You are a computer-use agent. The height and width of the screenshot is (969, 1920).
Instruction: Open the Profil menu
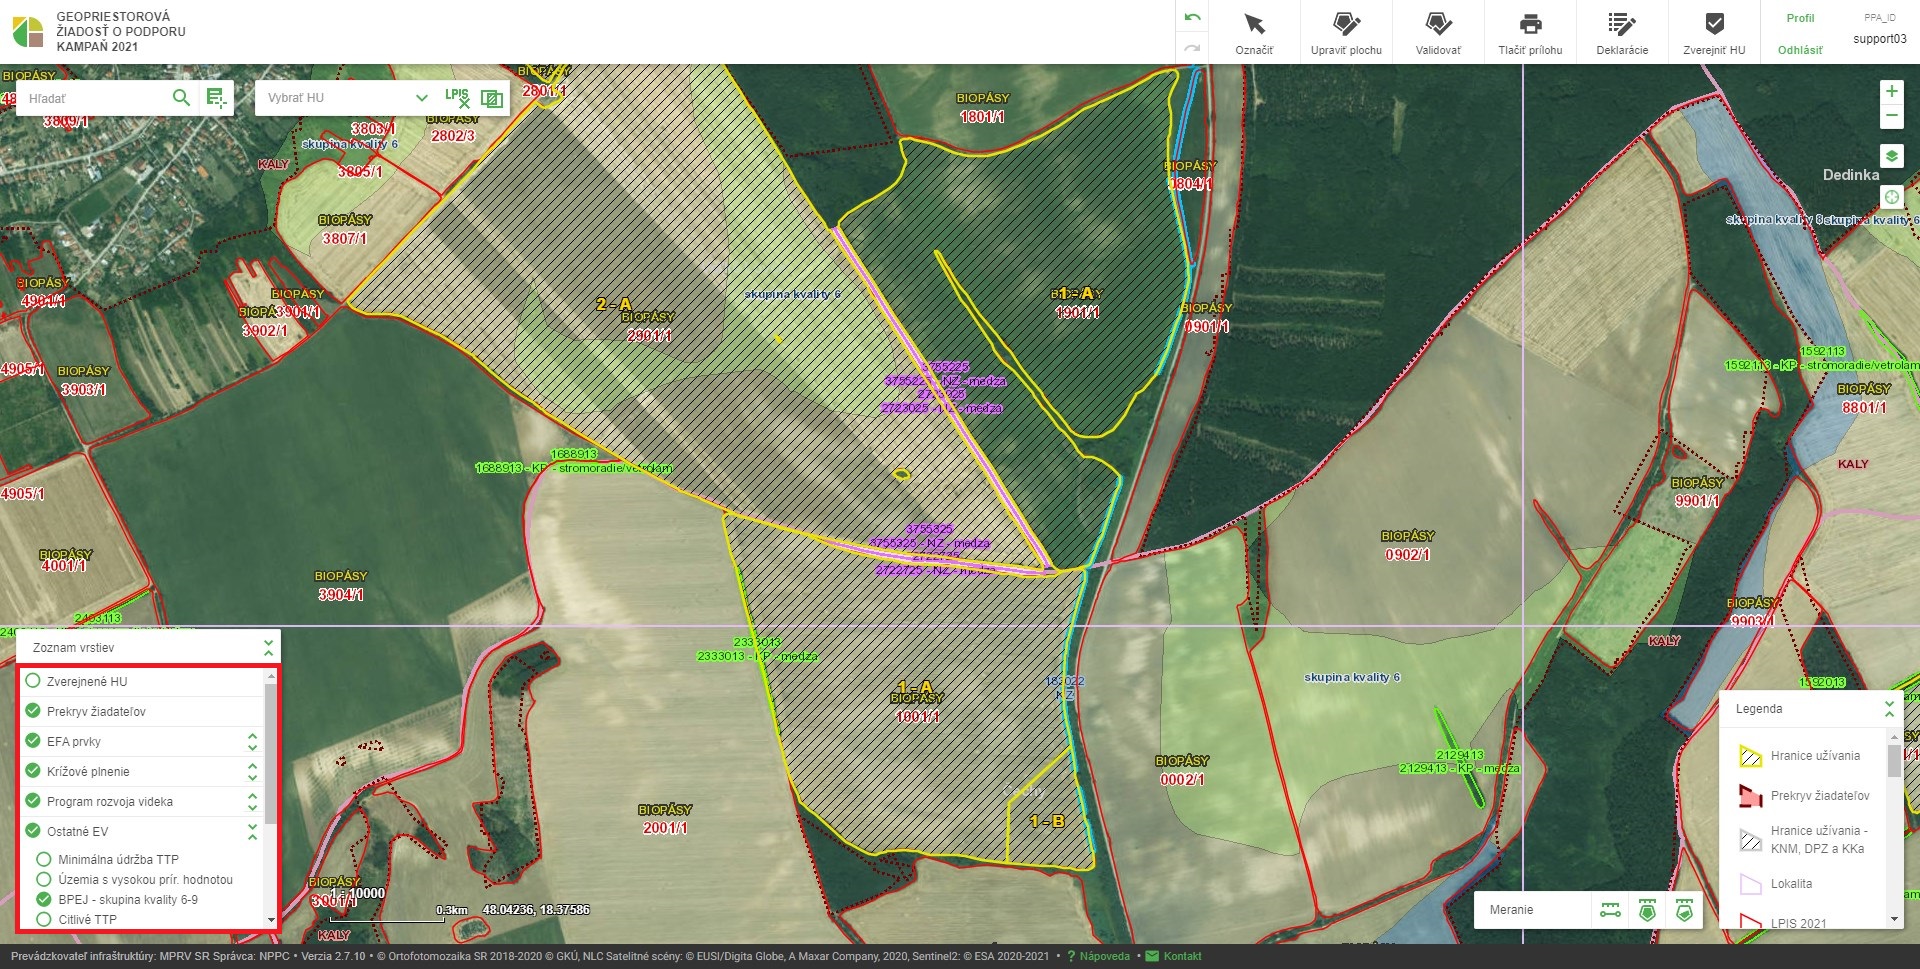(1800, 18)
